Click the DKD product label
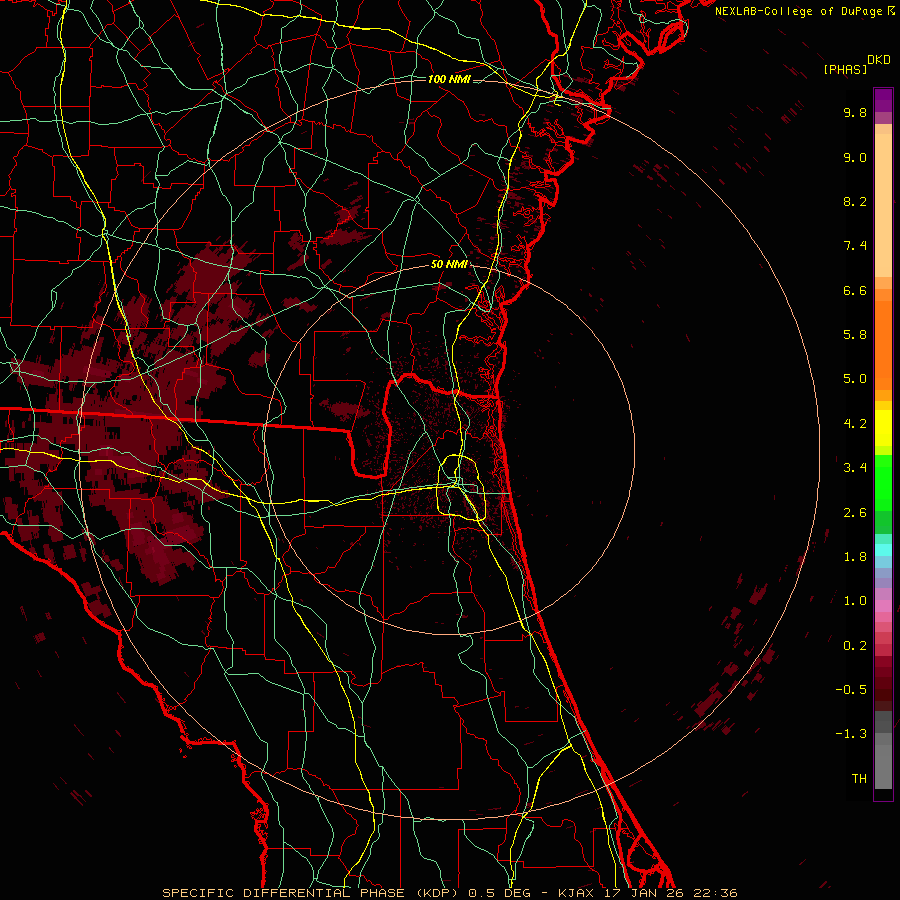Viewport: 900px width, 900px height. (x=879, y=60)
